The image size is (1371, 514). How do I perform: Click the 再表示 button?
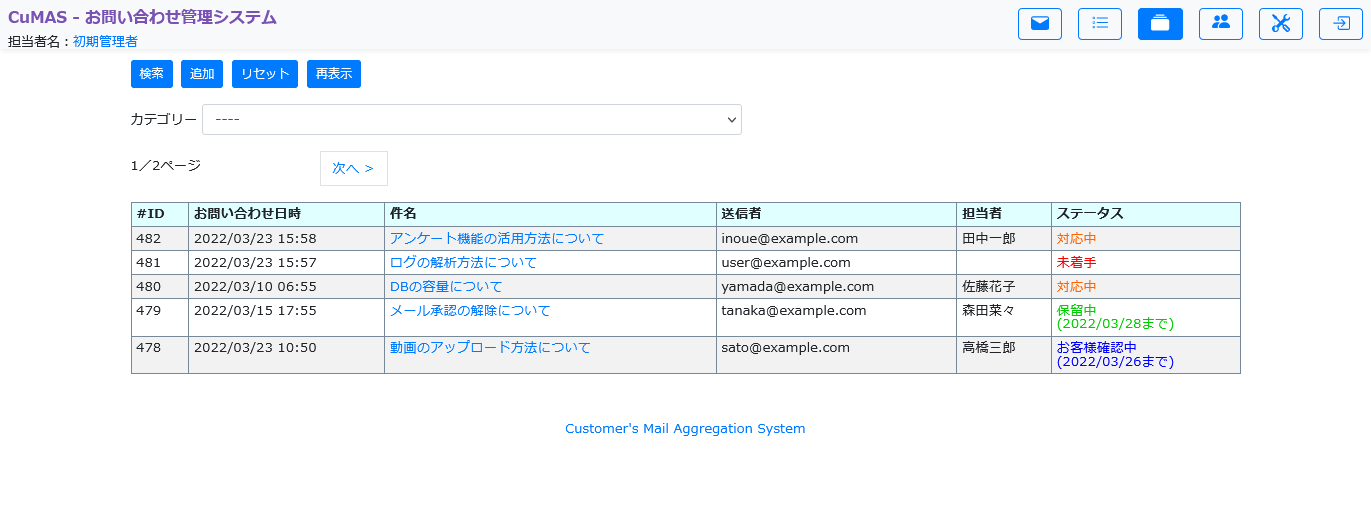pos(334,74)
